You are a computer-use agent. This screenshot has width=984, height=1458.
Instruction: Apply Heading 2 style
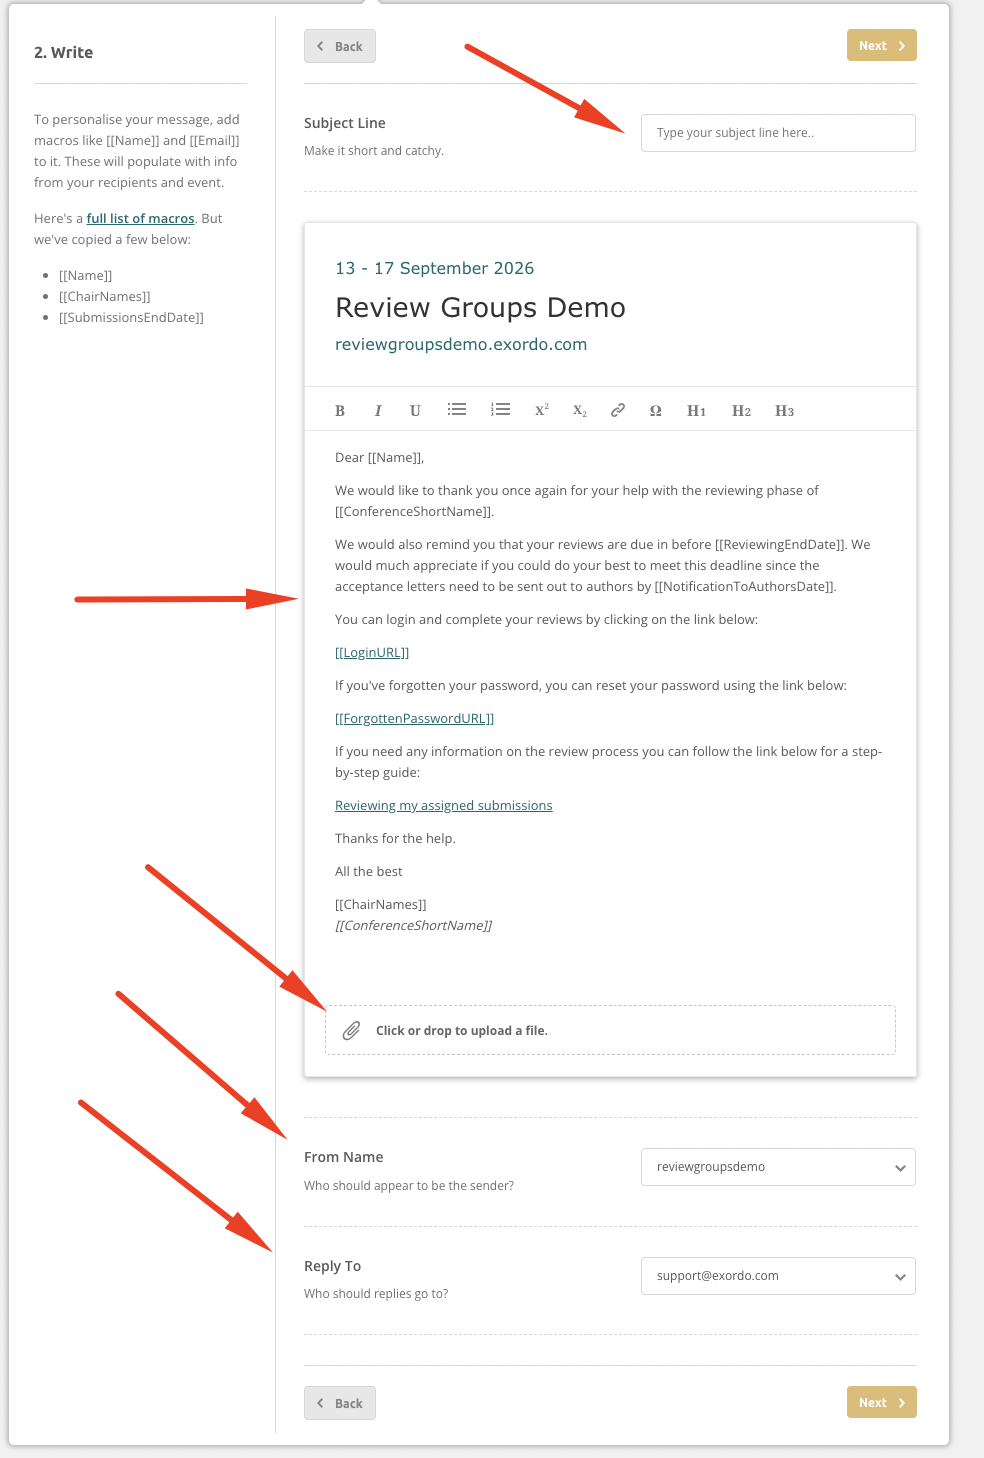(741, 411)
